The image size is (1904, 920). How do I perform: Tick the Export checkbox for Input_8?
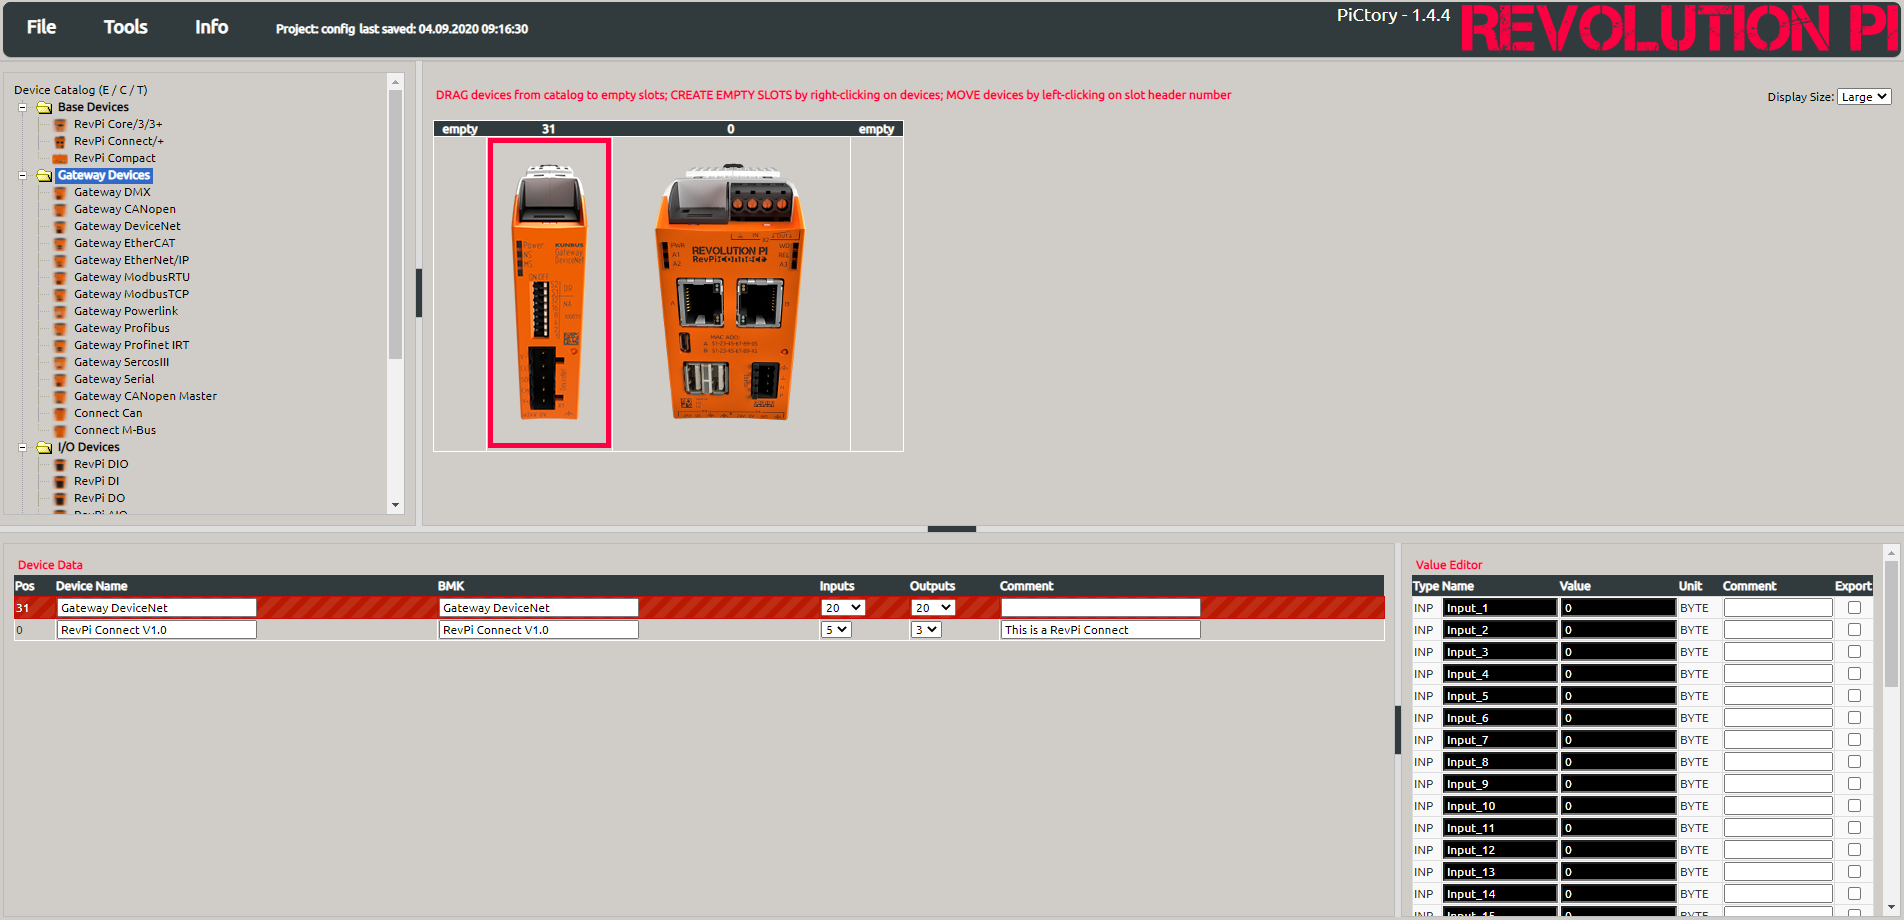(x=1854, y=762)
